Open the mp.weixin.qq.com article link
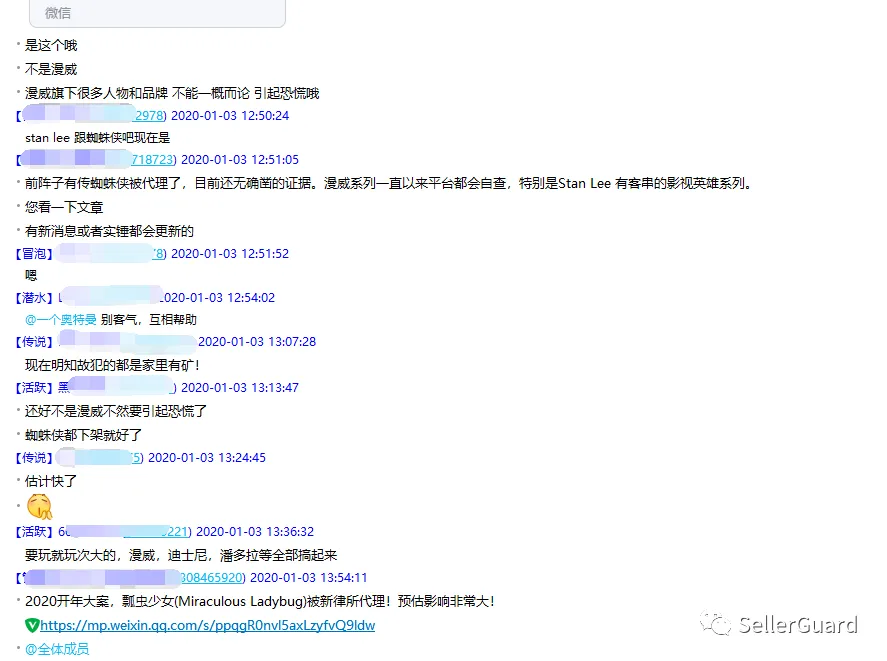This screenshot has height=661, width=887. [208, 625]
